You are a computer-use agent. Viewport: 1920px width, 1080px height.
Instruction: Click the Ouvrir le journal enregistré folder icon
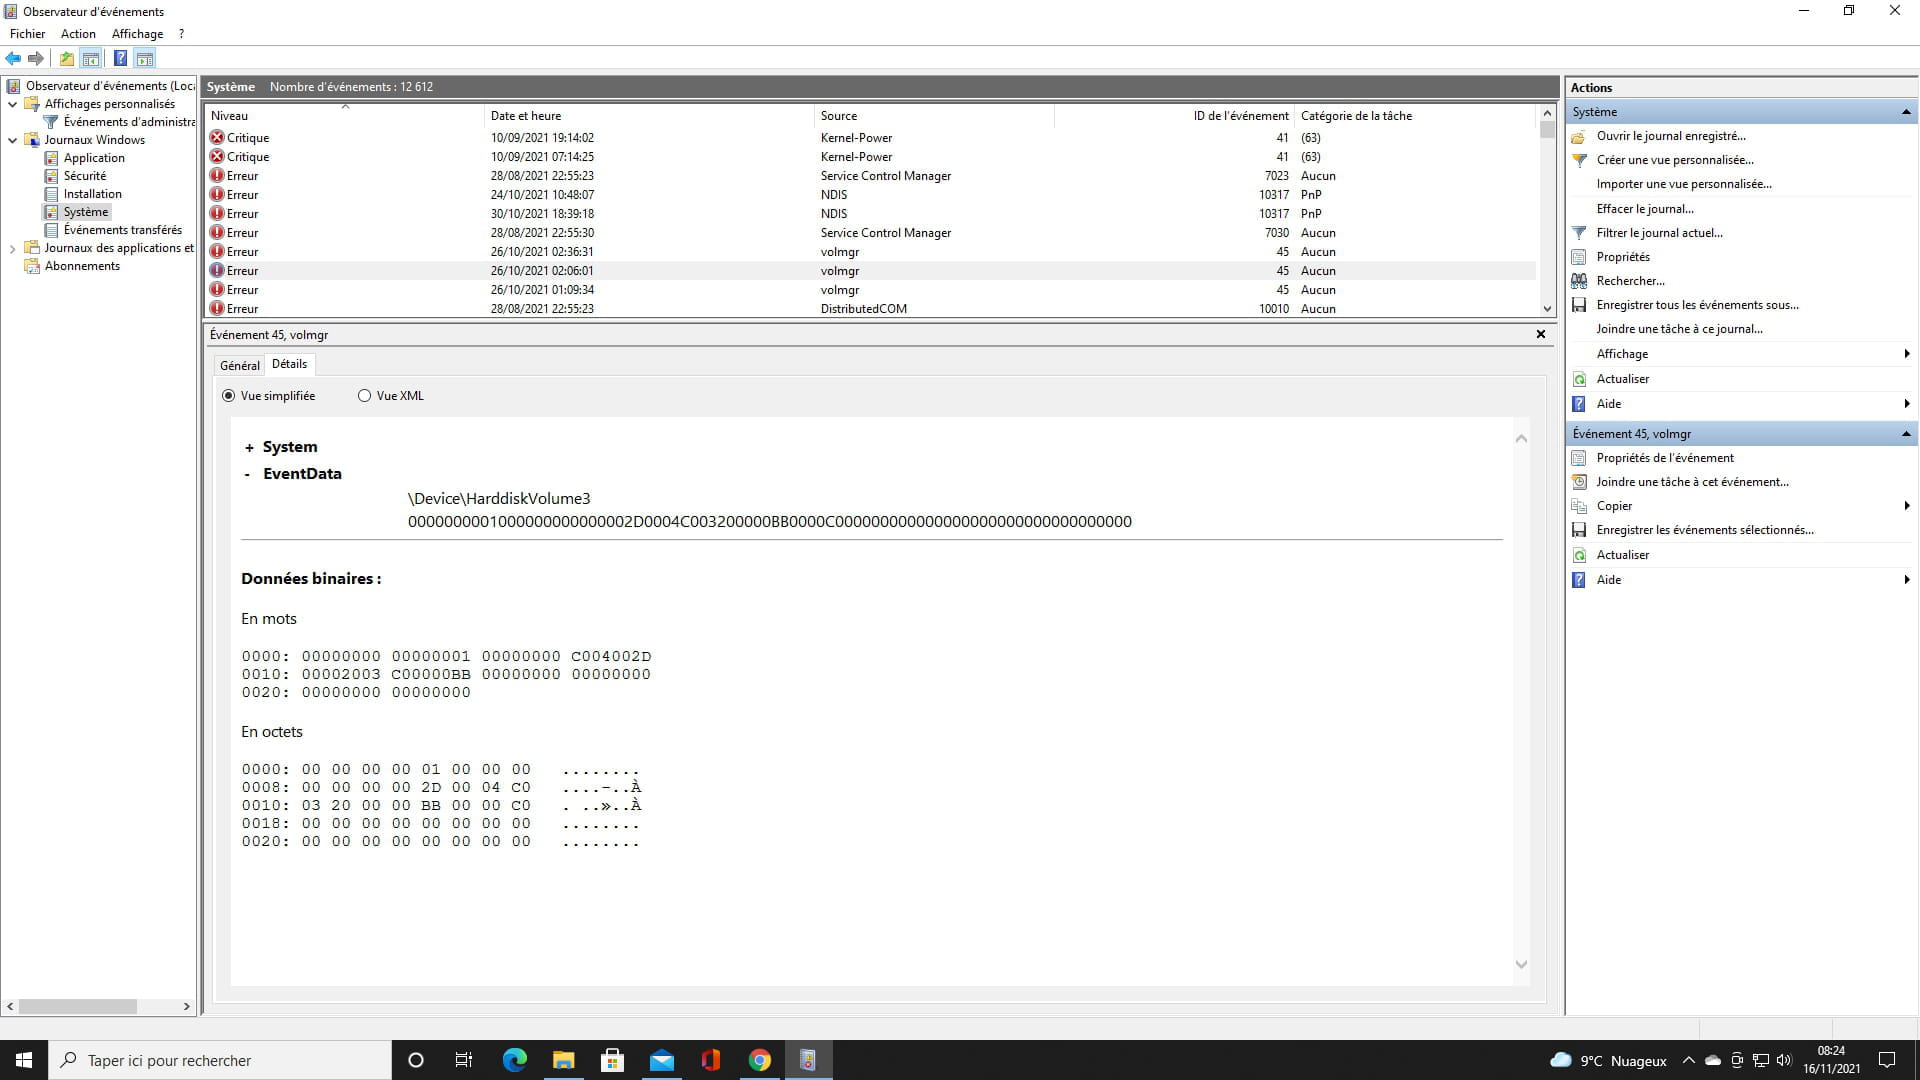click(1579, 136)
